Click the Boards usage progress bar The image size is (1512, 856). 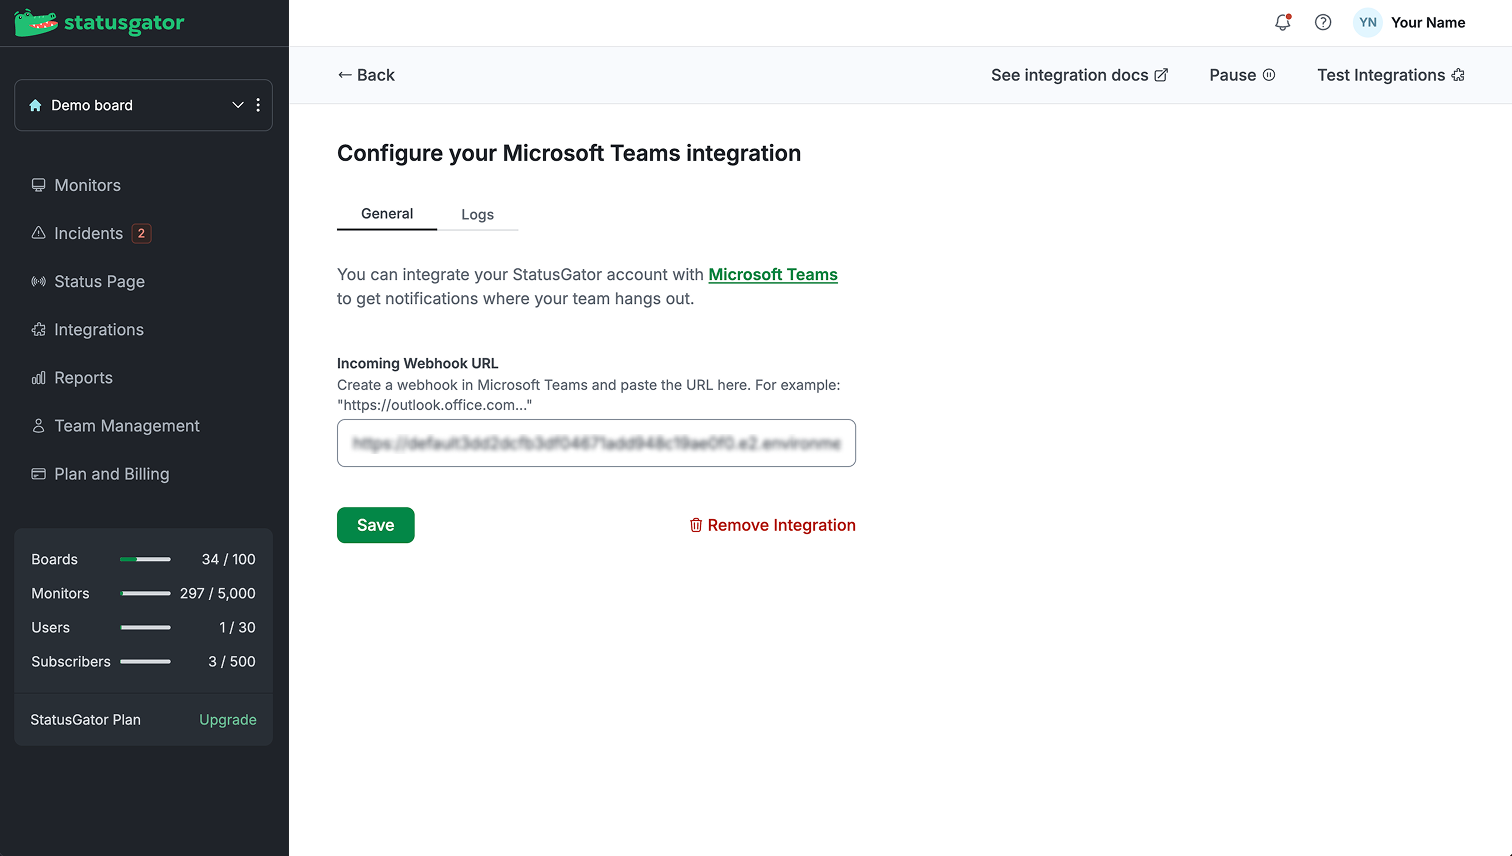[145, 559]
